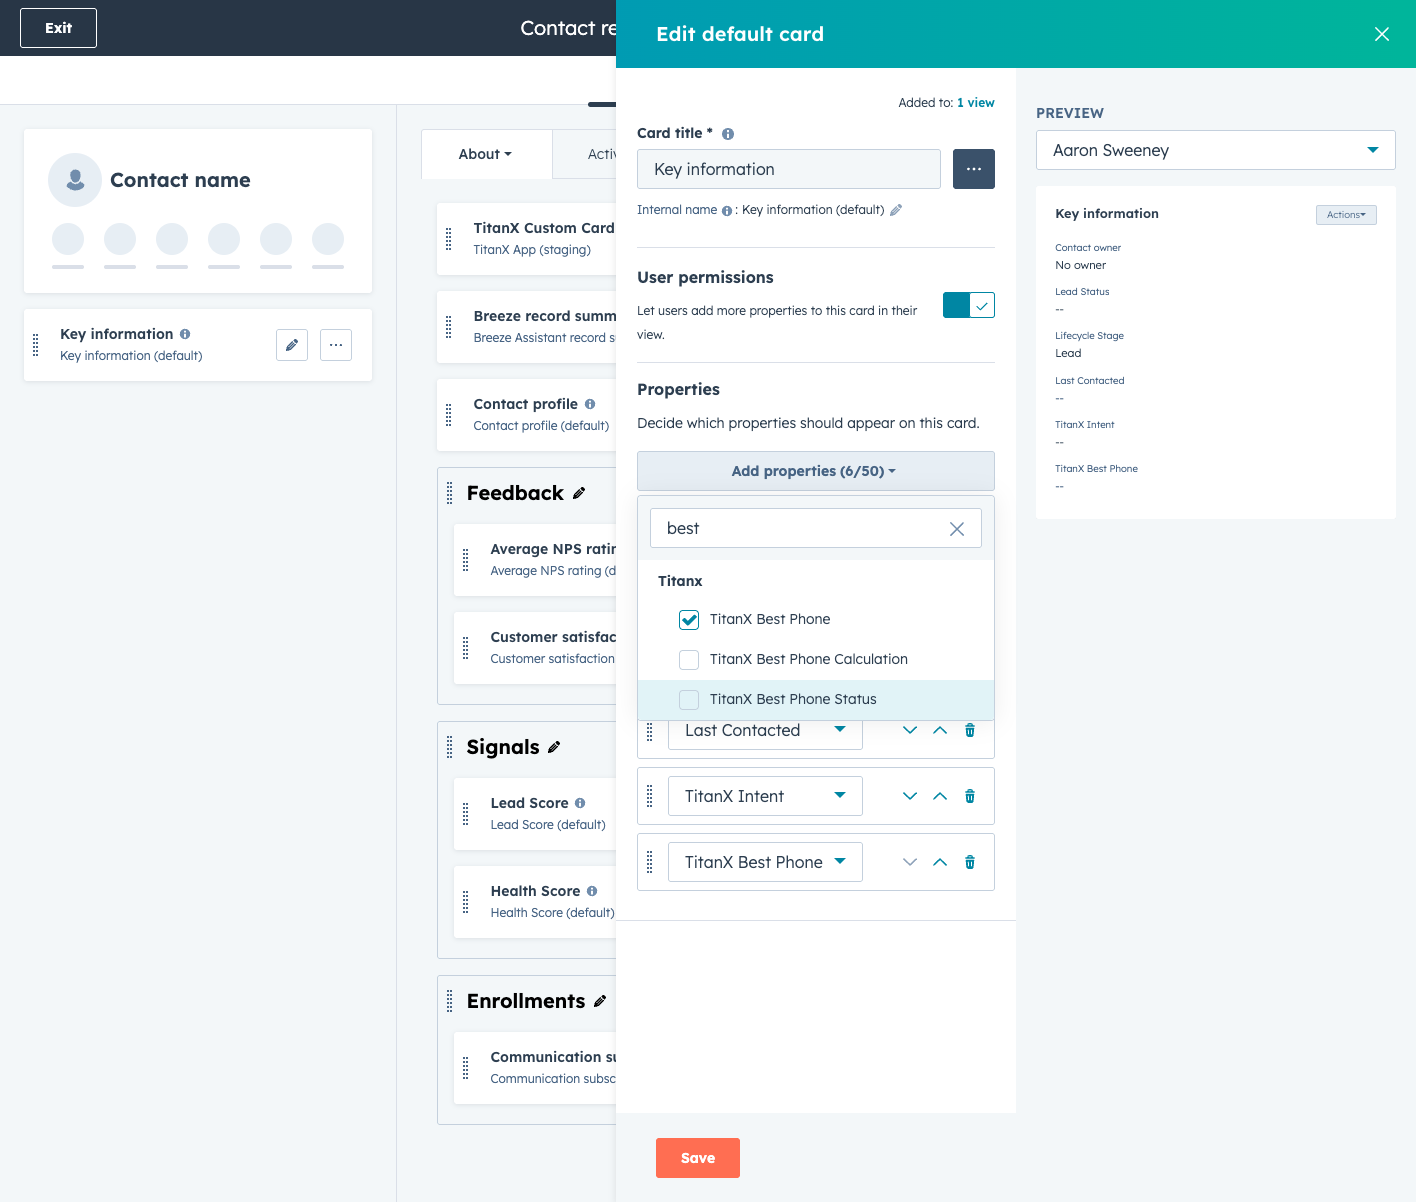Grab drag handle of TitanX Best Phone row

click(x=650, y=862)
